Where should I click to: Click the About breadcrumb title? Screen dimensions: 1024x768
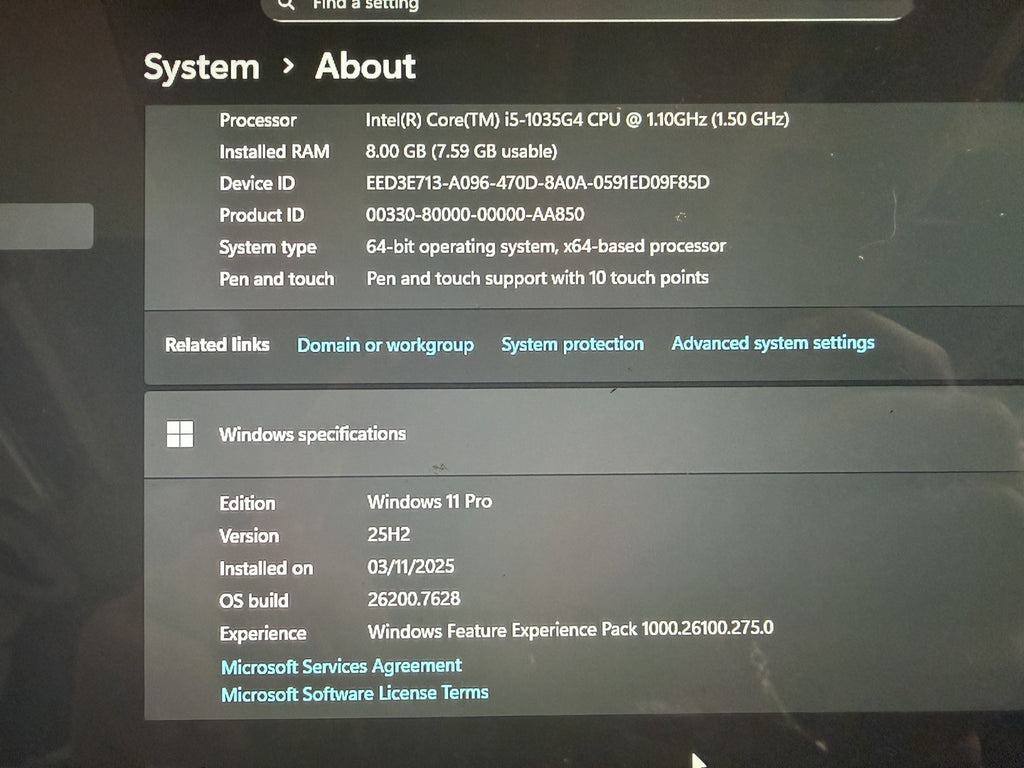click(365, 66)
